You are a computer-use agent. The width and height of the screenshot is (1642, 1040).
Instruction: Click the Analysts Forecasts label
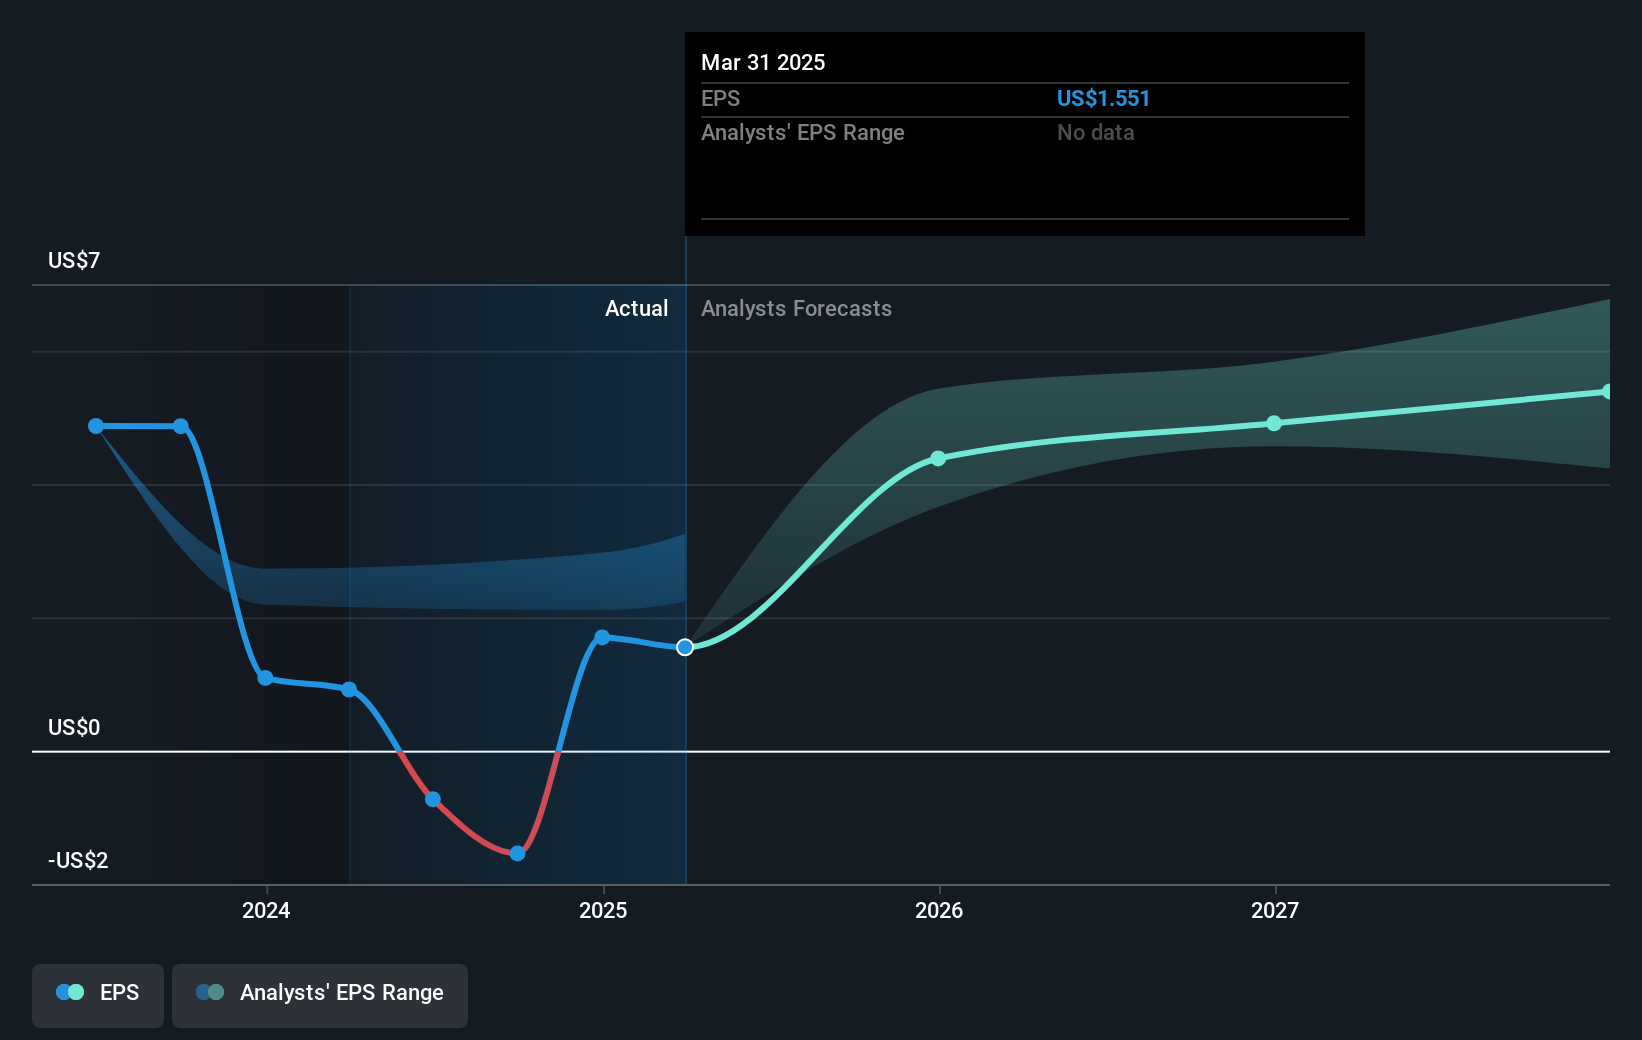[x=796, y=308]
